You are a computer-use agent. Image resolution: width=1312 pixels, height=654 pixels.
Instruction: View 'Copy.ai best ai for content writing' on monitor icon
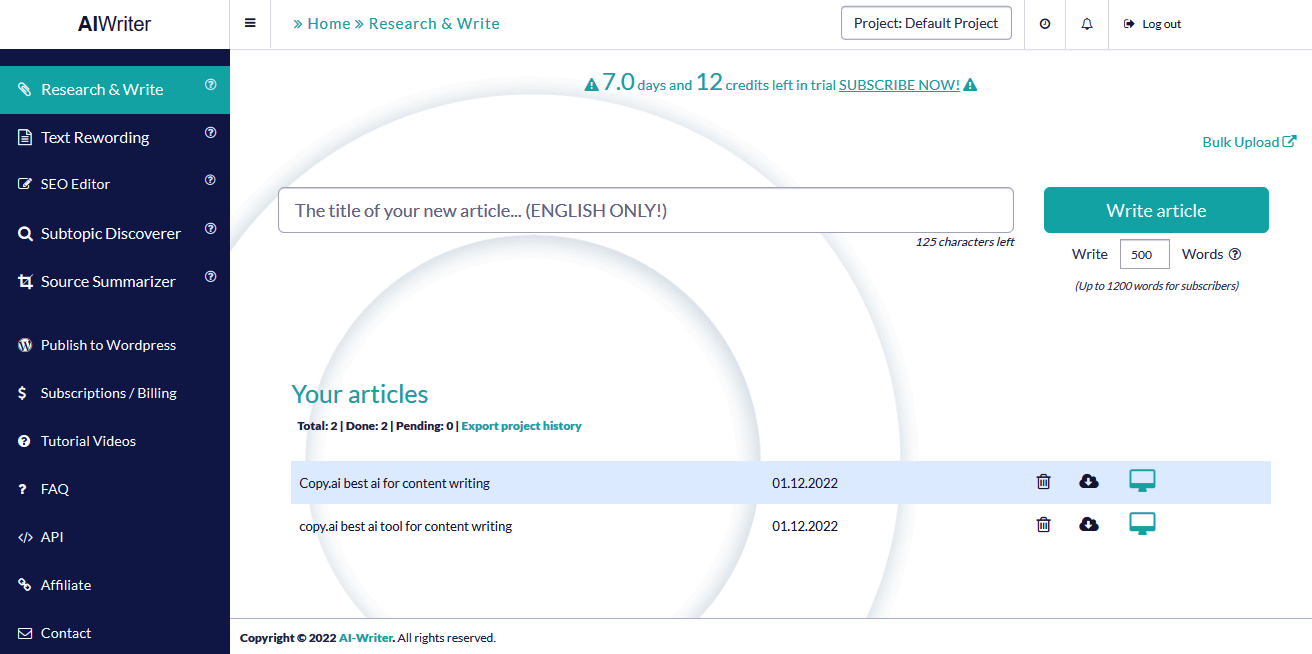coord(1142,481)
